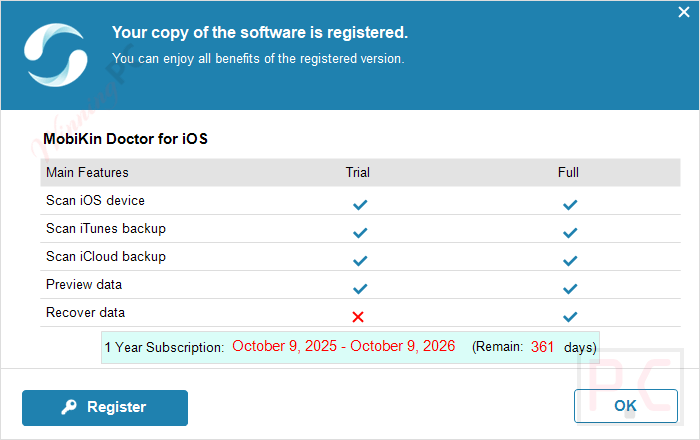Click the Register button
700x440 pixels.
pos(105,407)
